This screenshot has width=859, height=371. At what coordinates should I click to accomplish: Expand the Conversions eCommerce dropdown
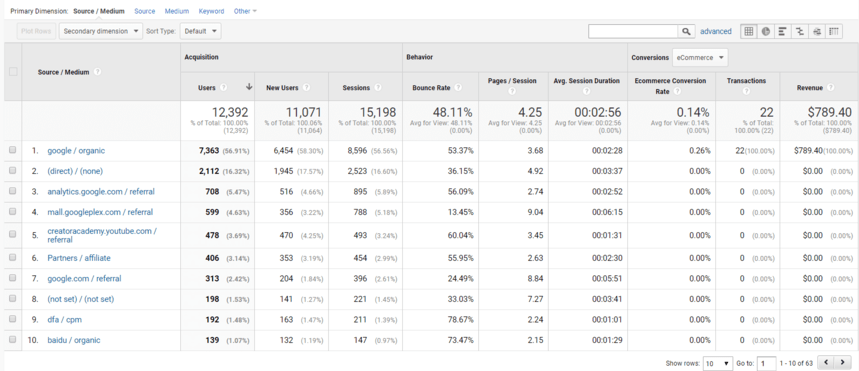click(x=700, y=57)
